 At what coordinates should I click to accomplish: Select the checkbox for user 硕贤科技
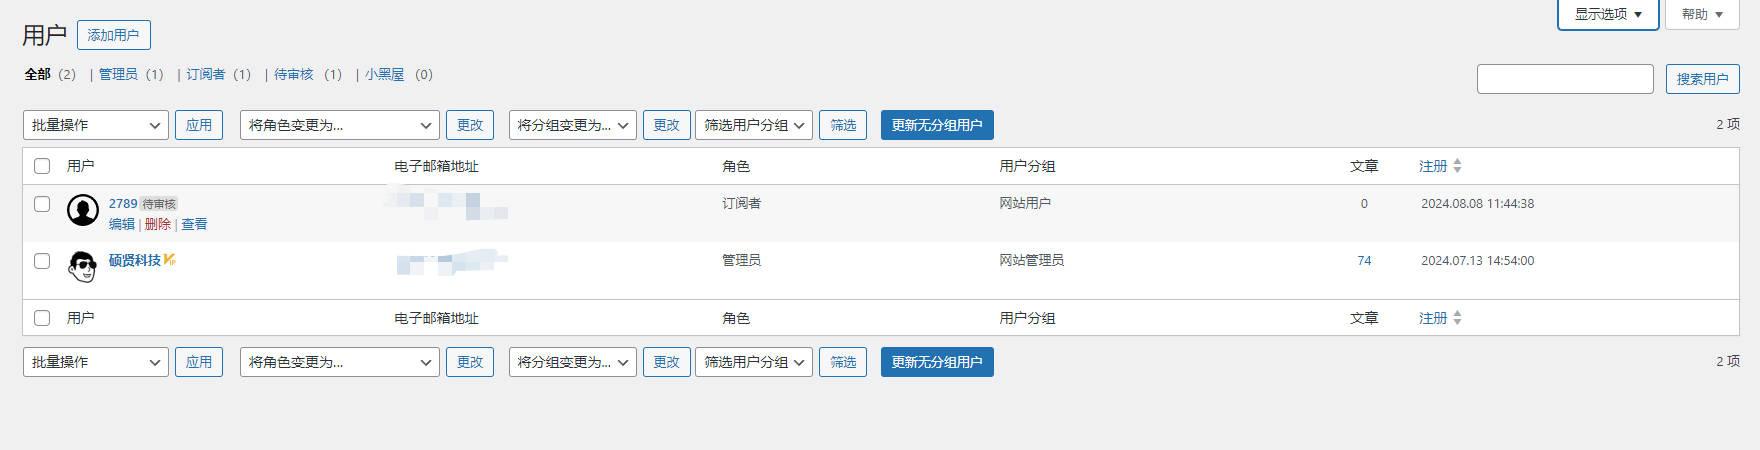pyautogui.click(x=42, y=261)
